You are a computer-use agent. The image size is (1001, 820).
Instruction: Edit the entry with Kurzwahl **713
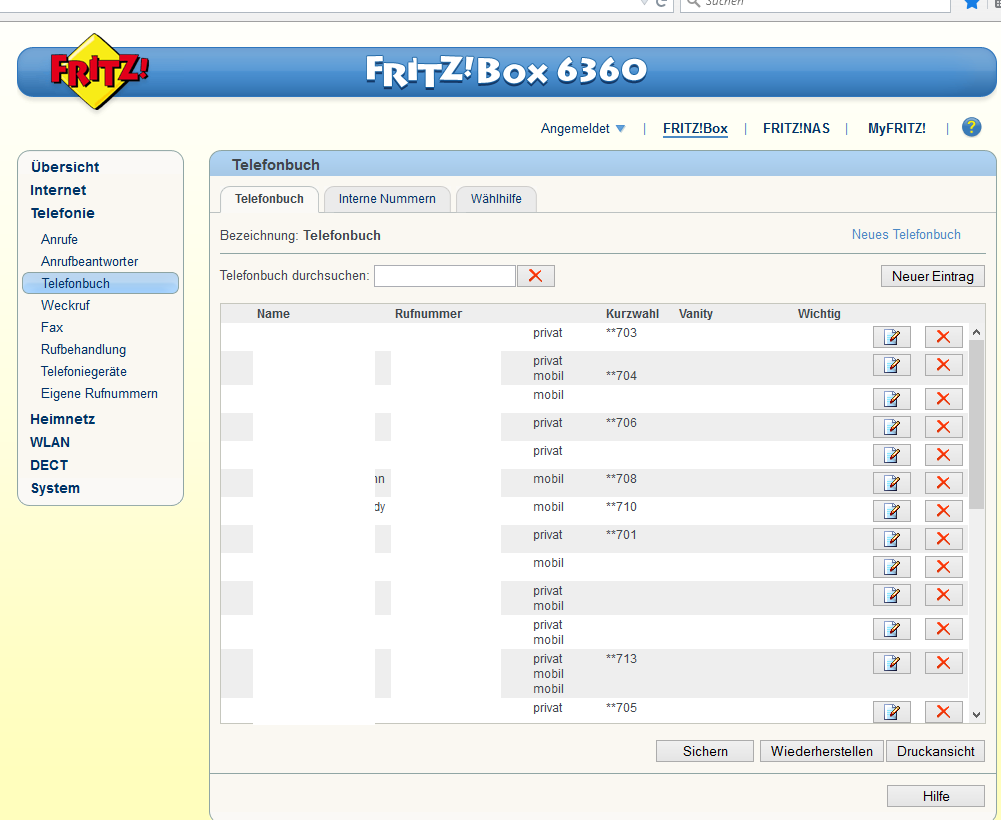point(891,663)
